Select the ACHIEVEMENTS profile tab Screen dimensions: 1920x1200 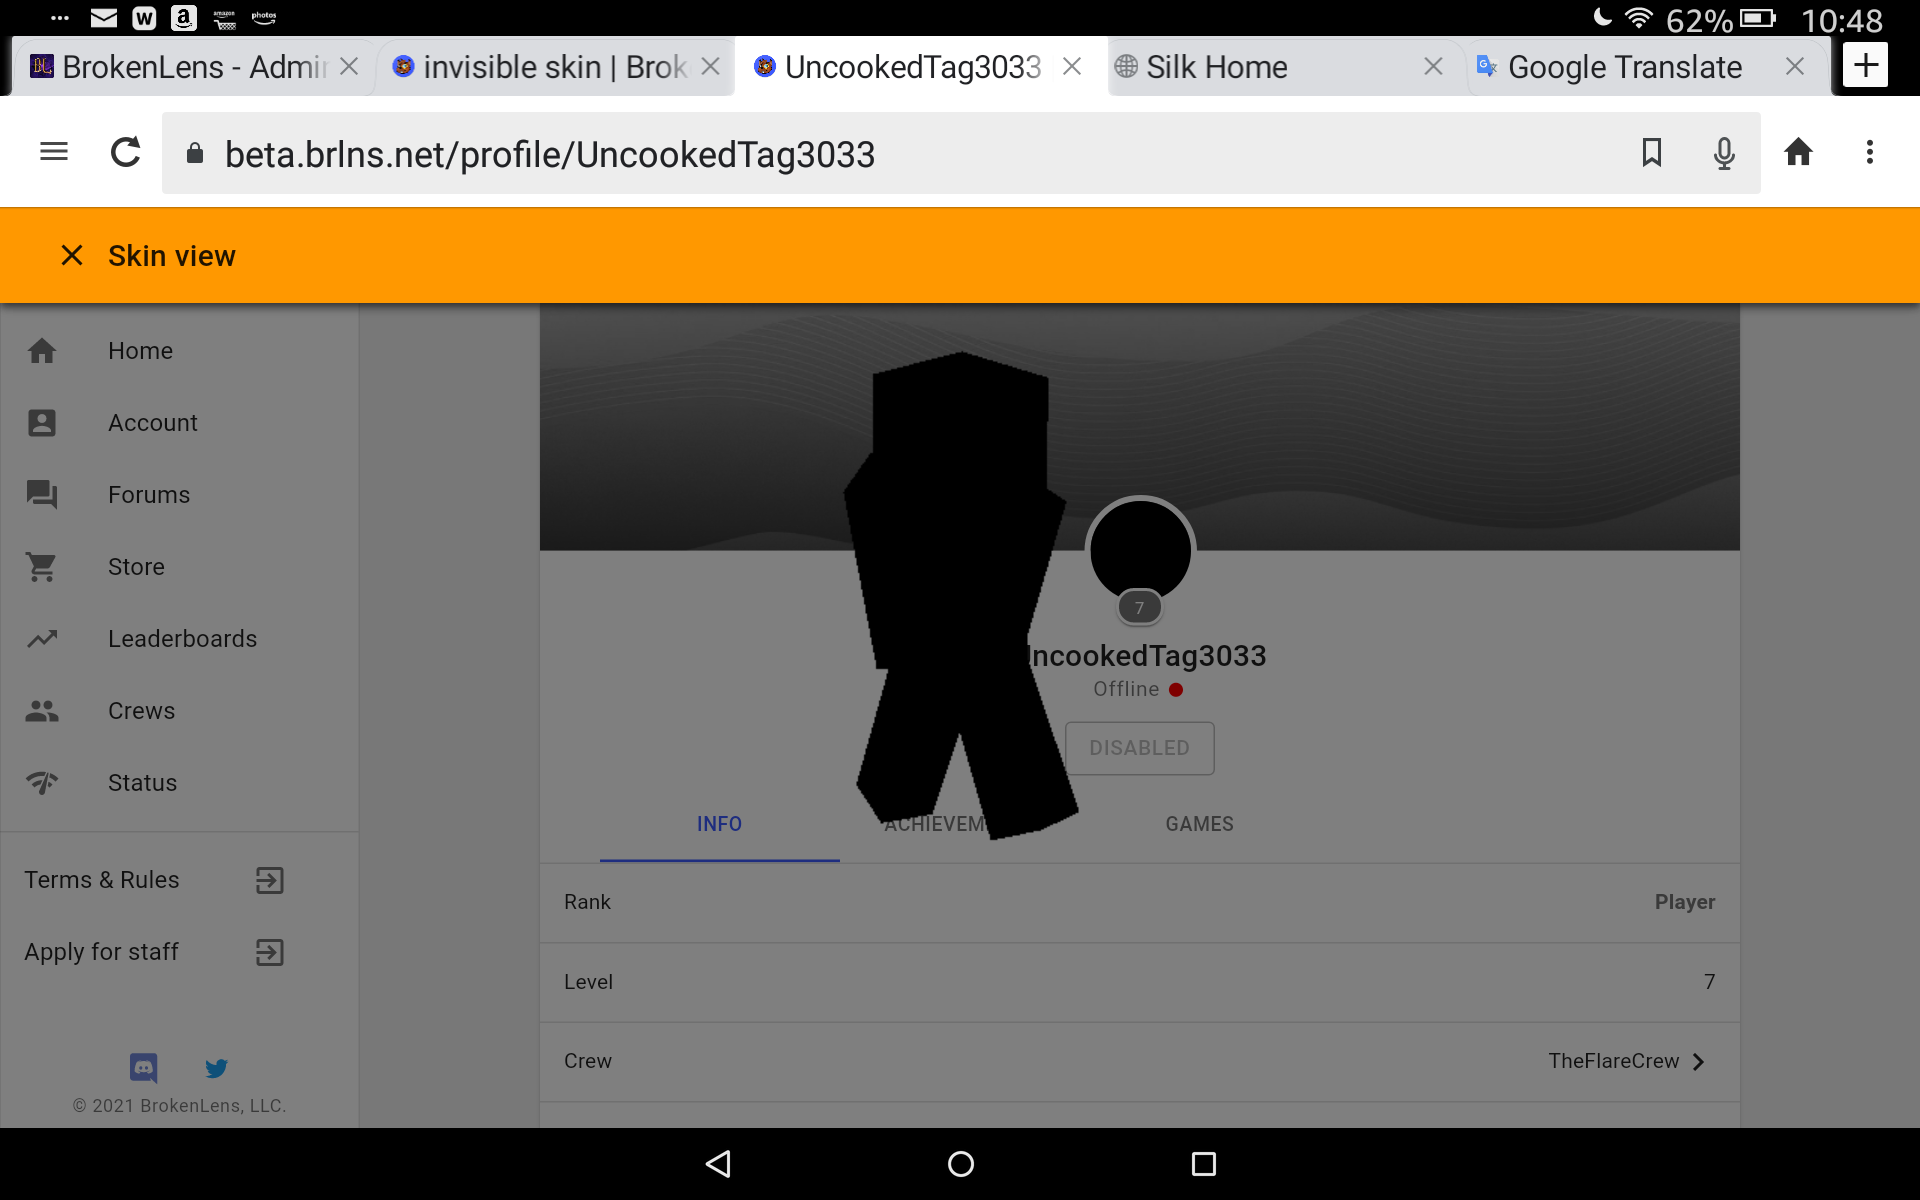pyautogui.click(x=960, y=824)
